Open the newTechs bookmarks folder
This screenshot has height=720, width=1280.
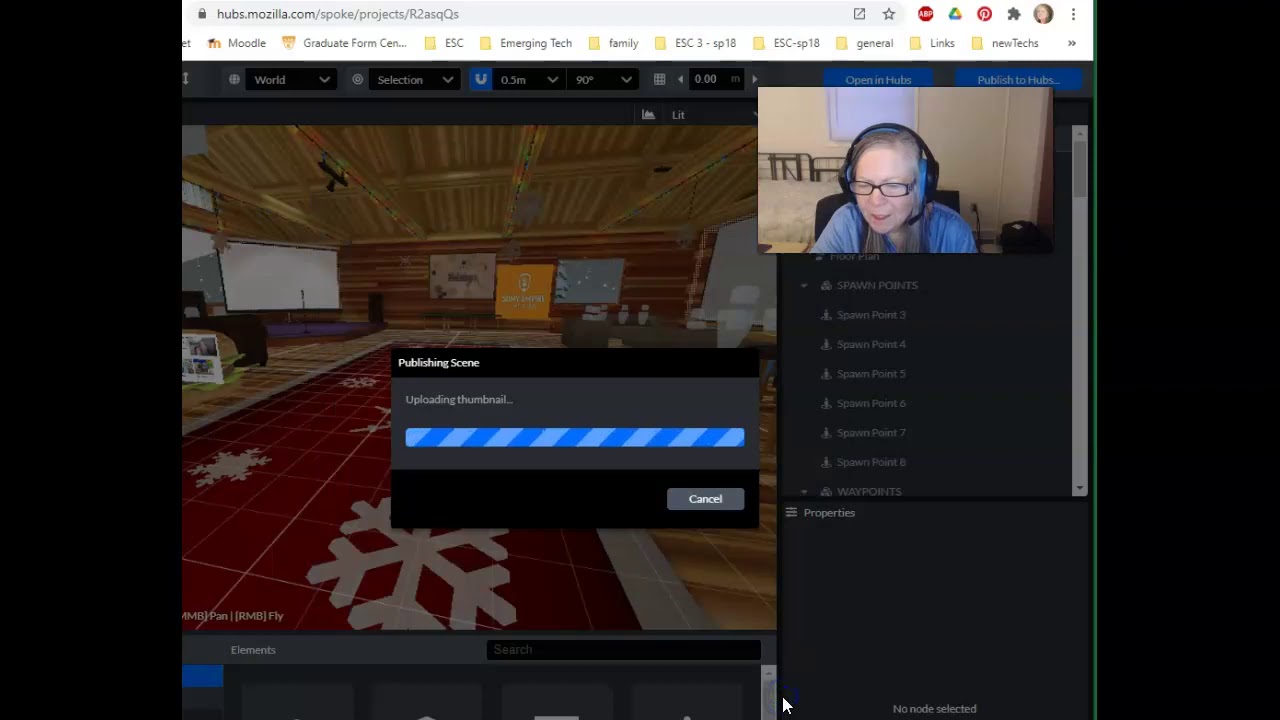1005,43
